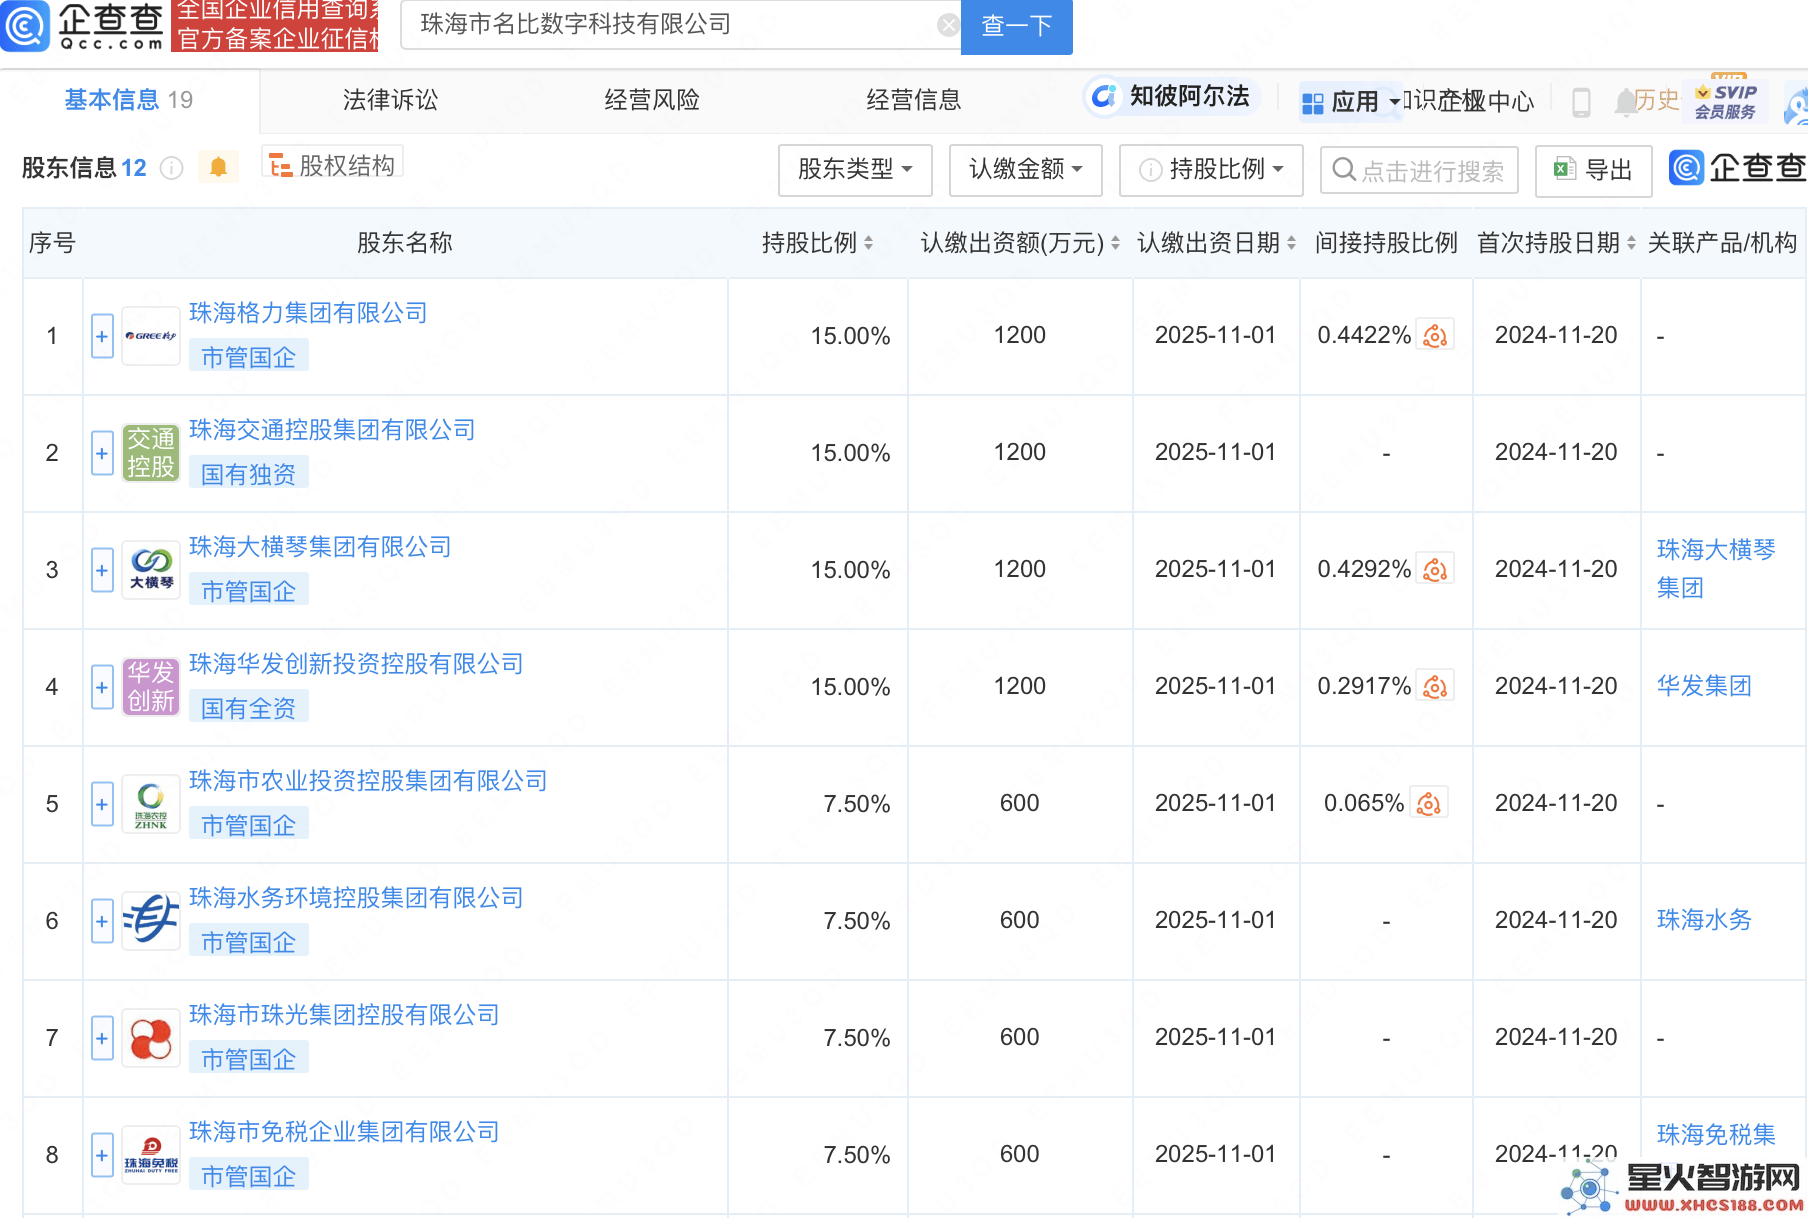Click the 大横琴 company logo
Viewport: 1808px width, 1218px height.
tap(151, 570)
